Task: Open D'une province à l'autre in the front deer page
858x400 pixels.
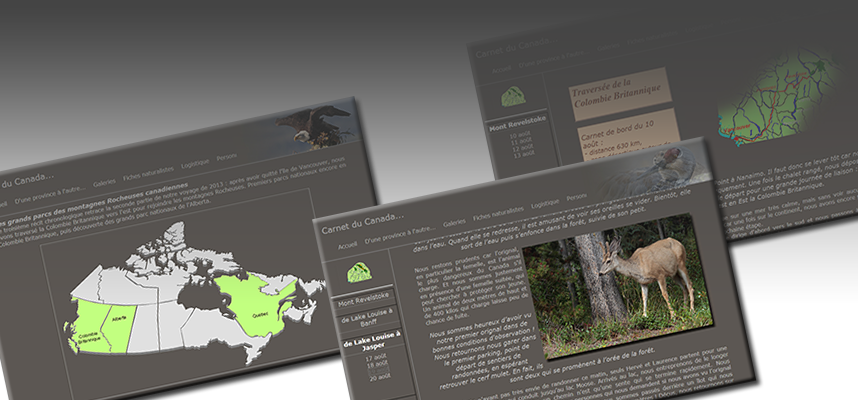Action: click(401, 233)
